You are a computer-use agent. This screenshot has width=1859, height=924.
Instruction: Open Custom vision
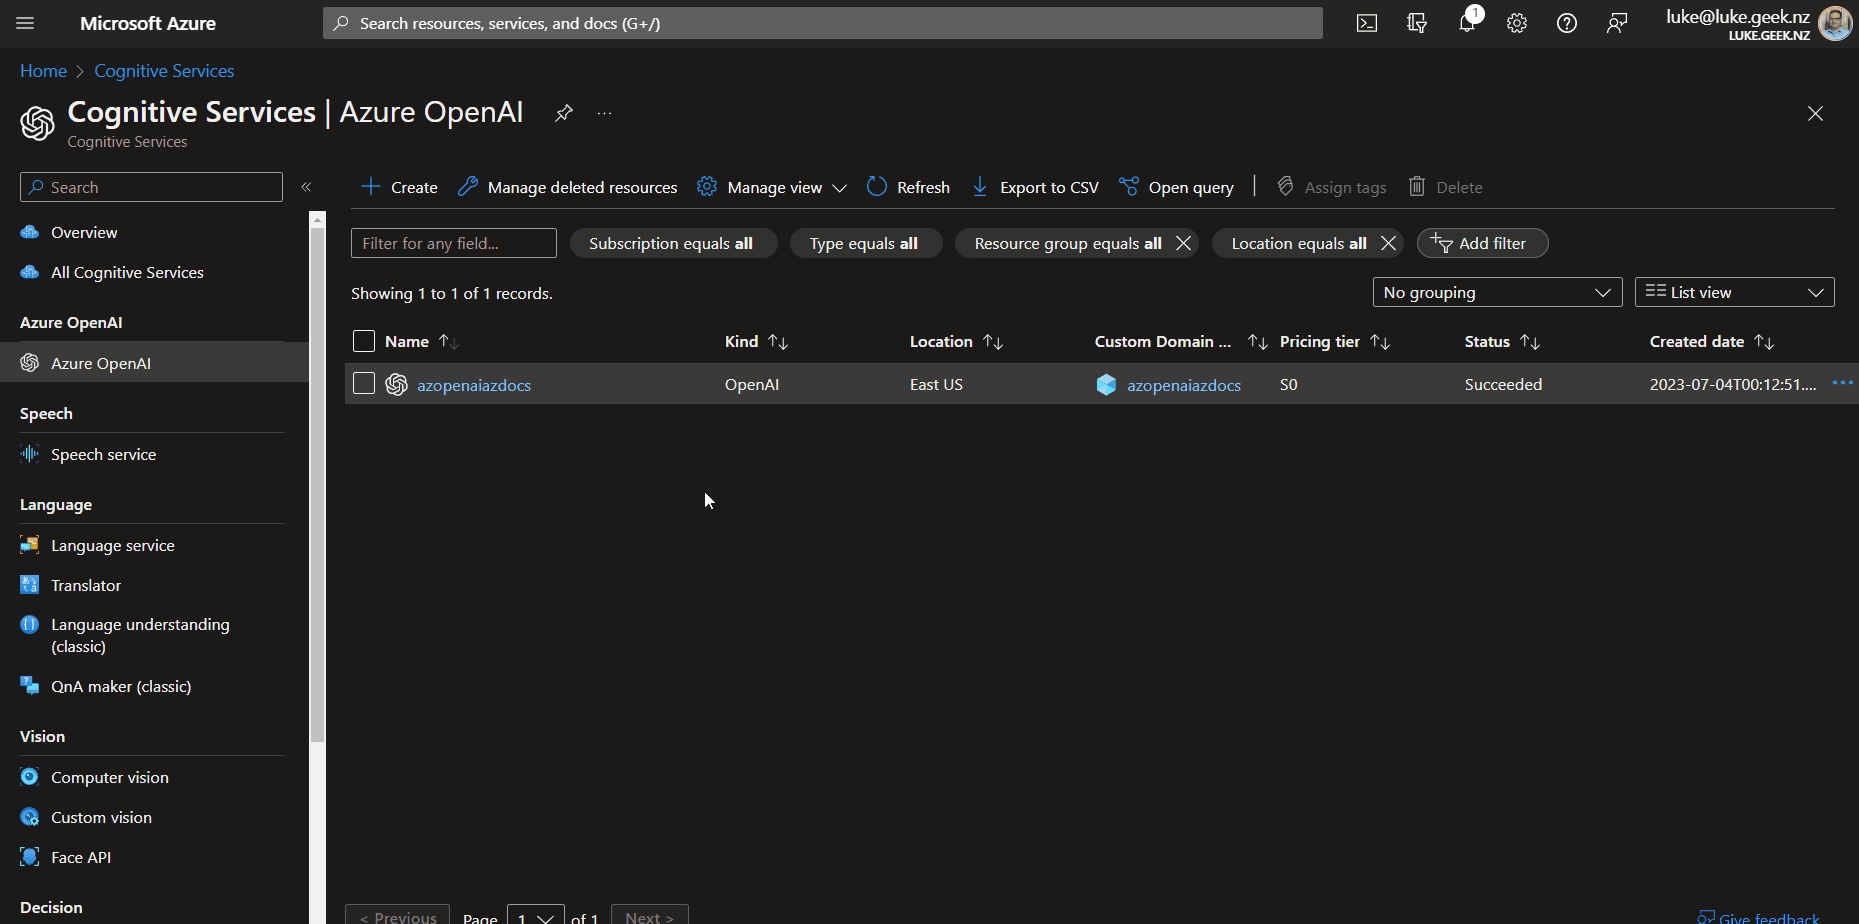(101, 817)
